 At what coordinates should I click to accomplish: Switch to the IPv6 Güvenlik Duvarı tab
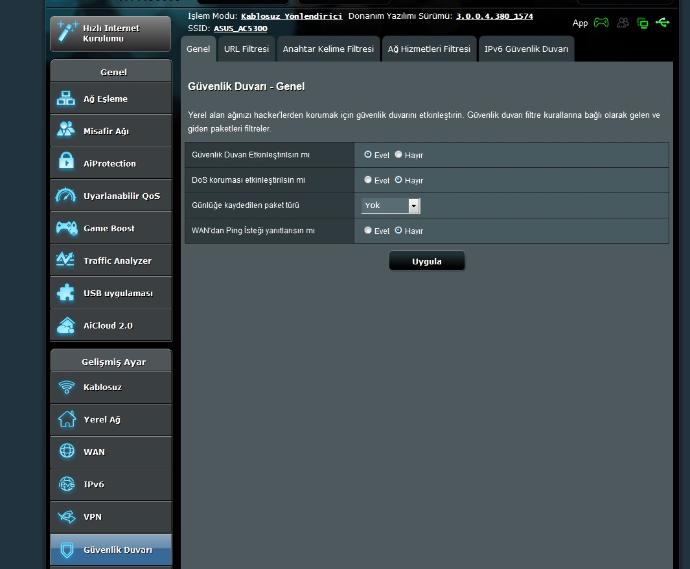click(526, 49)
